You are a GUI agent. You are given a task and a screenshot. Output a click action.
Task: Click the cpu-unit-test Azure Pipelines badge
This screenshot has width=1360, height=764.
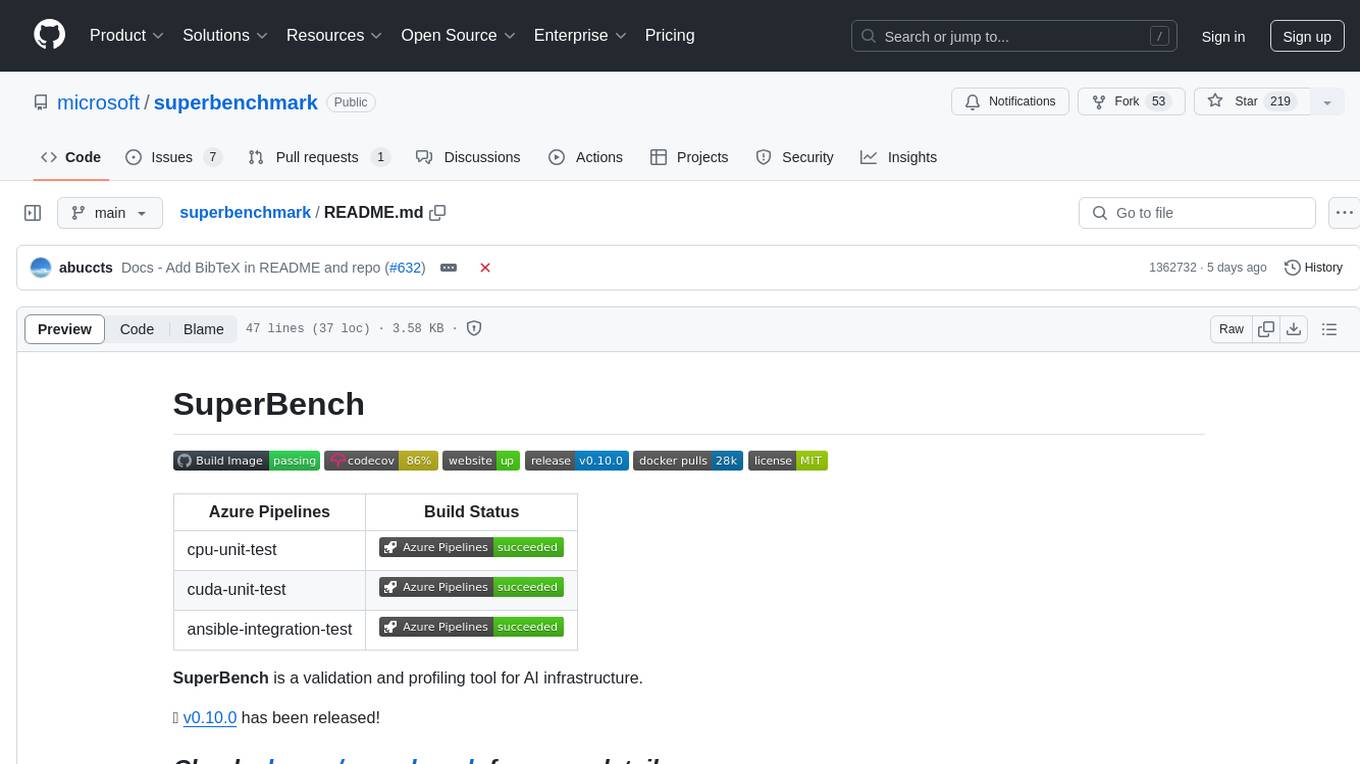pyautogui.click(x=471, y=547)
